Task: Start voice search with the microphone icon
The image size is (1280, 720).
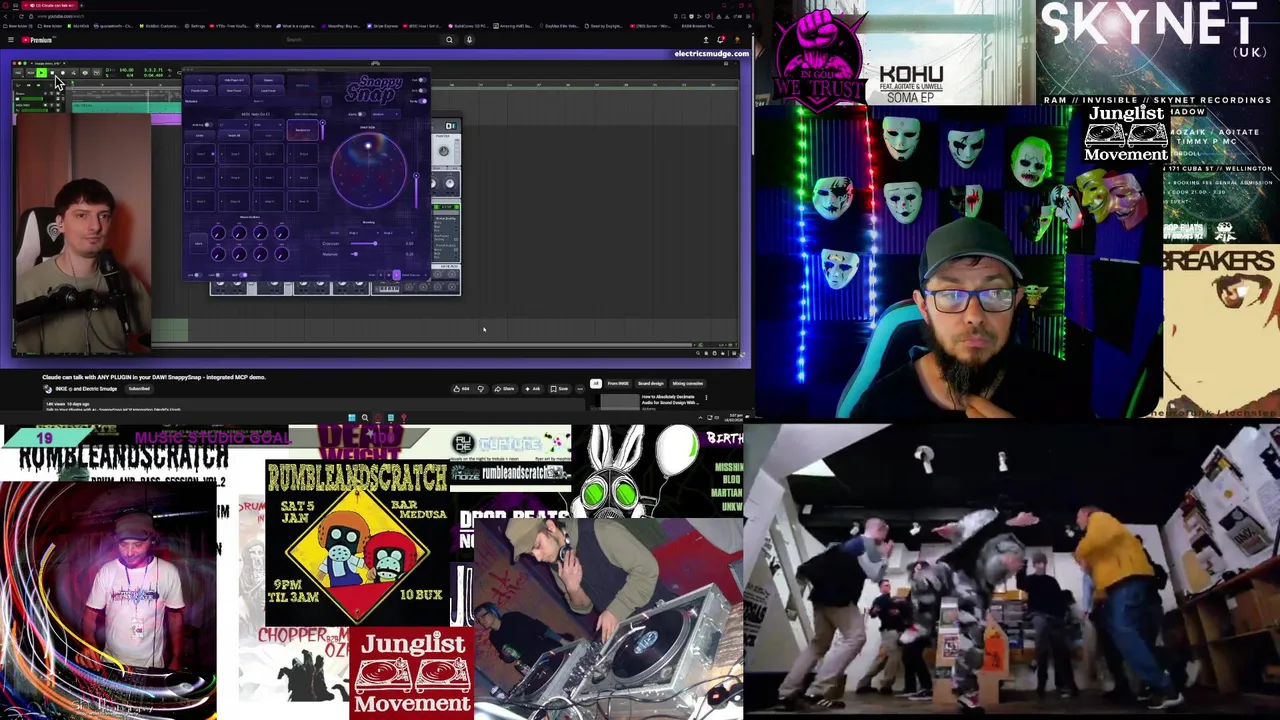Action: [x=469, y=40]
